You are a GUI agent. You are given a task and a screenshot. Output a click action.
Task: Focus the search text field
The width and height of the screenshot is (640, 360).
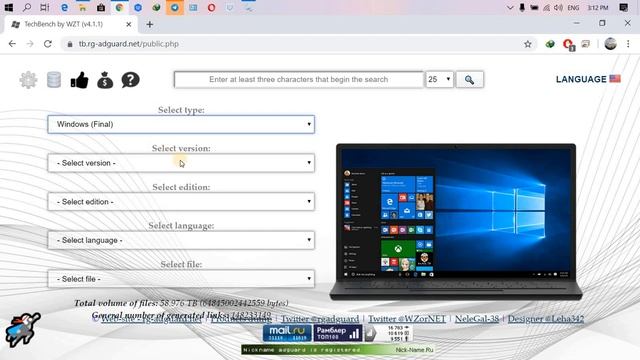coord(299,80)
